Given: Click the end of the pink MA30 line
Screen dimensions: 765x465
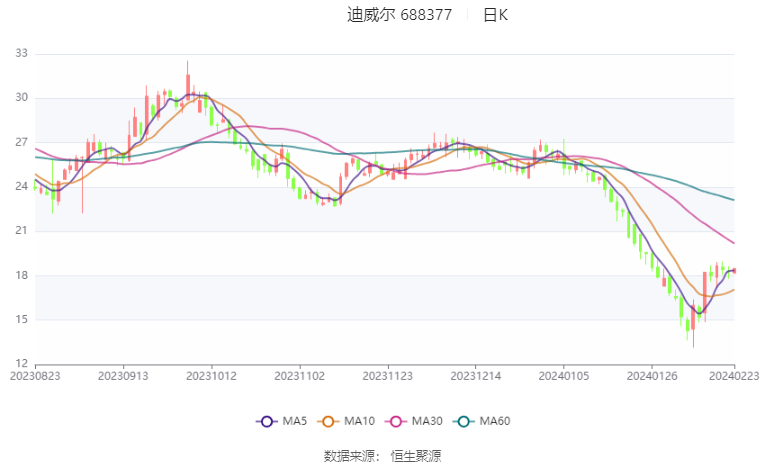Looking at the screenshot, I should click(733, 243).
